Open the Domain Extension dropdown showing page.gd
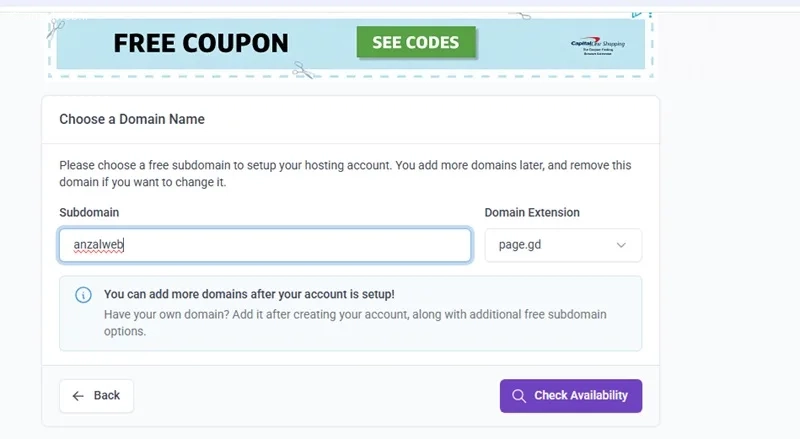The image size is (800, 439). pyautogui.click(x=563, y=245)
